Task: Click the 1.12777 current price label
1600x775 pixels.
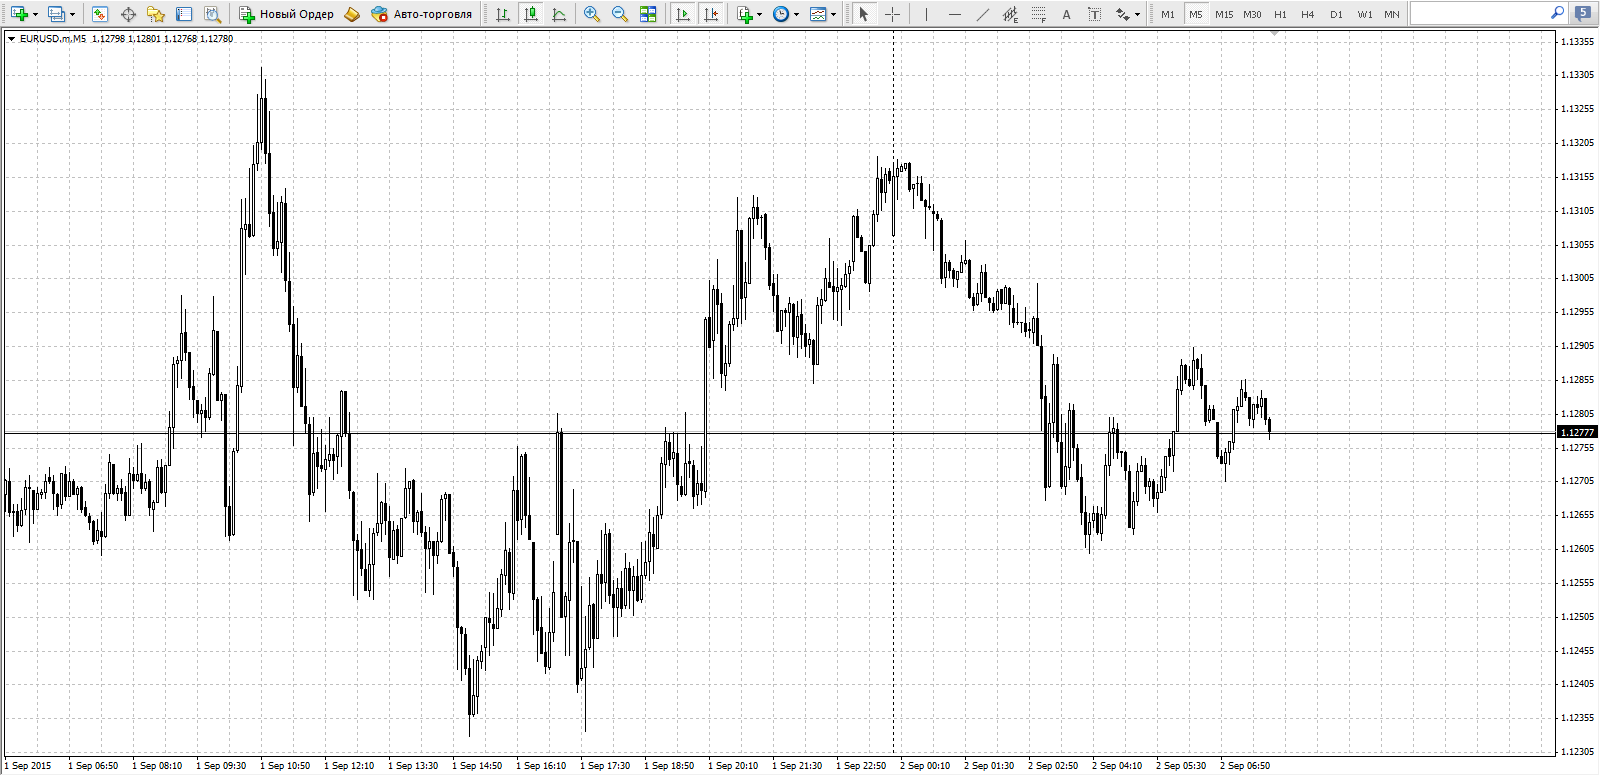Action: point(1577,432)
